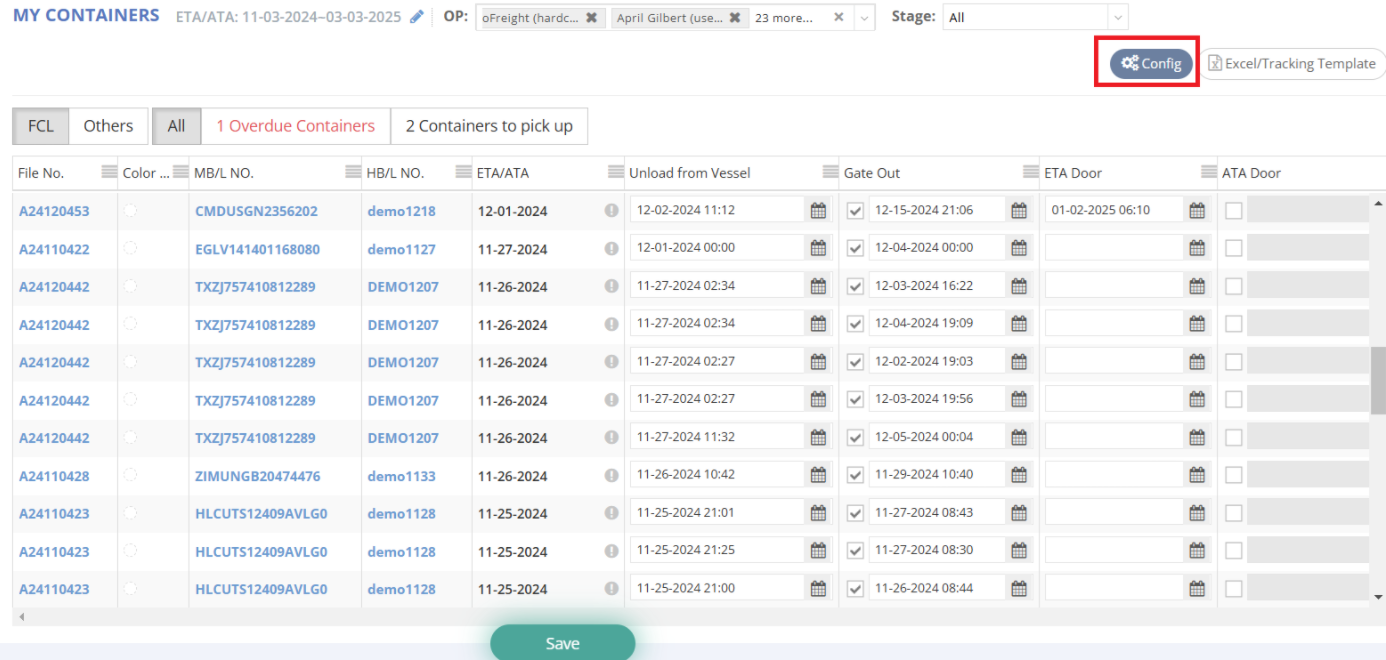Toggle Gate Out checkbox for demo1133 row
Image resolution: width=1386 pixels, height=660 pixels.
pos(855,475)
